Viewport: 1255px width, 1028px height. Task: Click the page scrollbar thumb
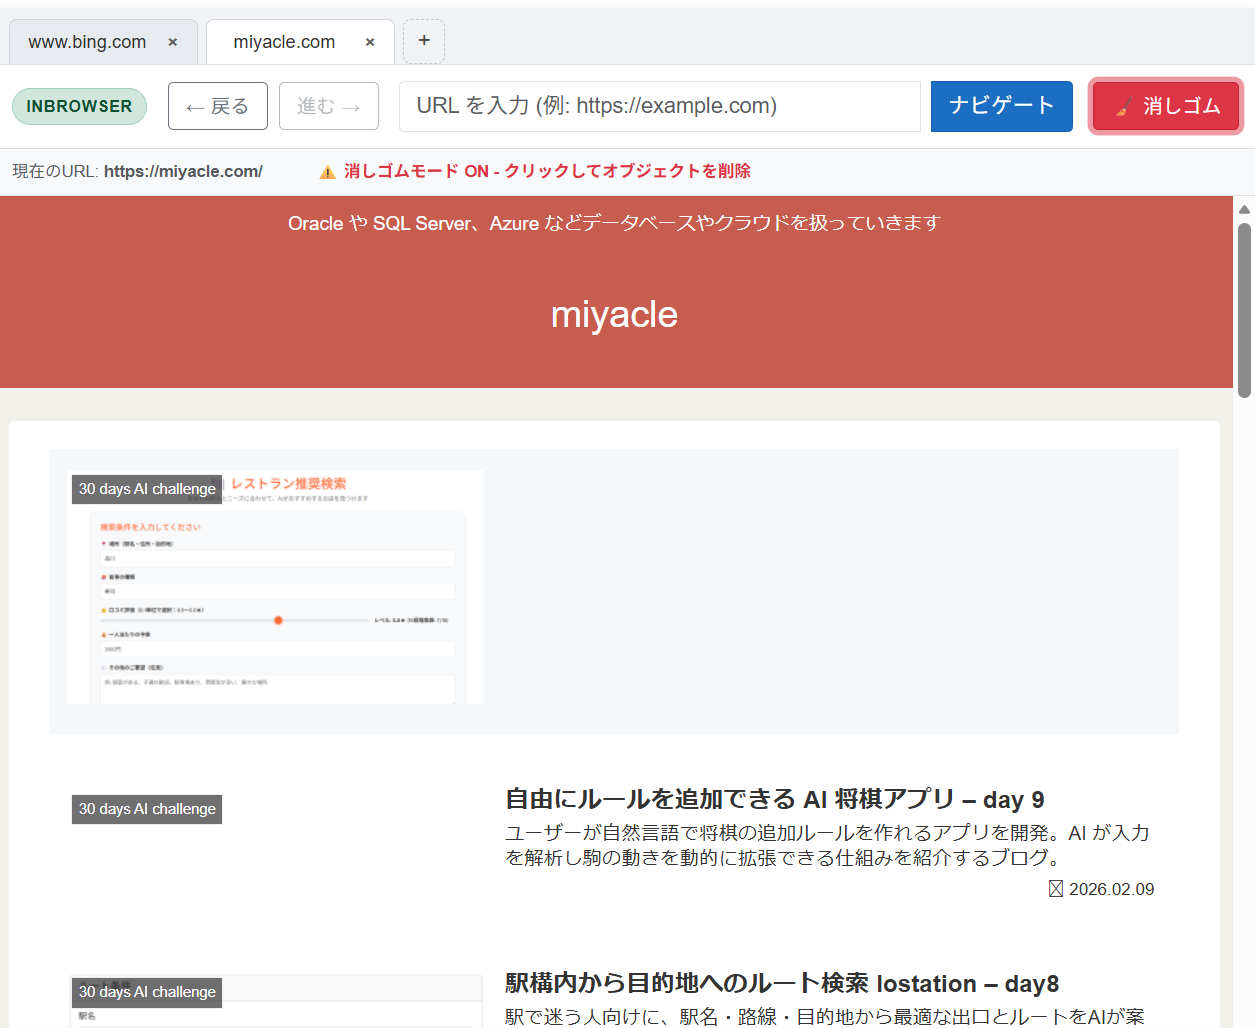coord(1244,310)
